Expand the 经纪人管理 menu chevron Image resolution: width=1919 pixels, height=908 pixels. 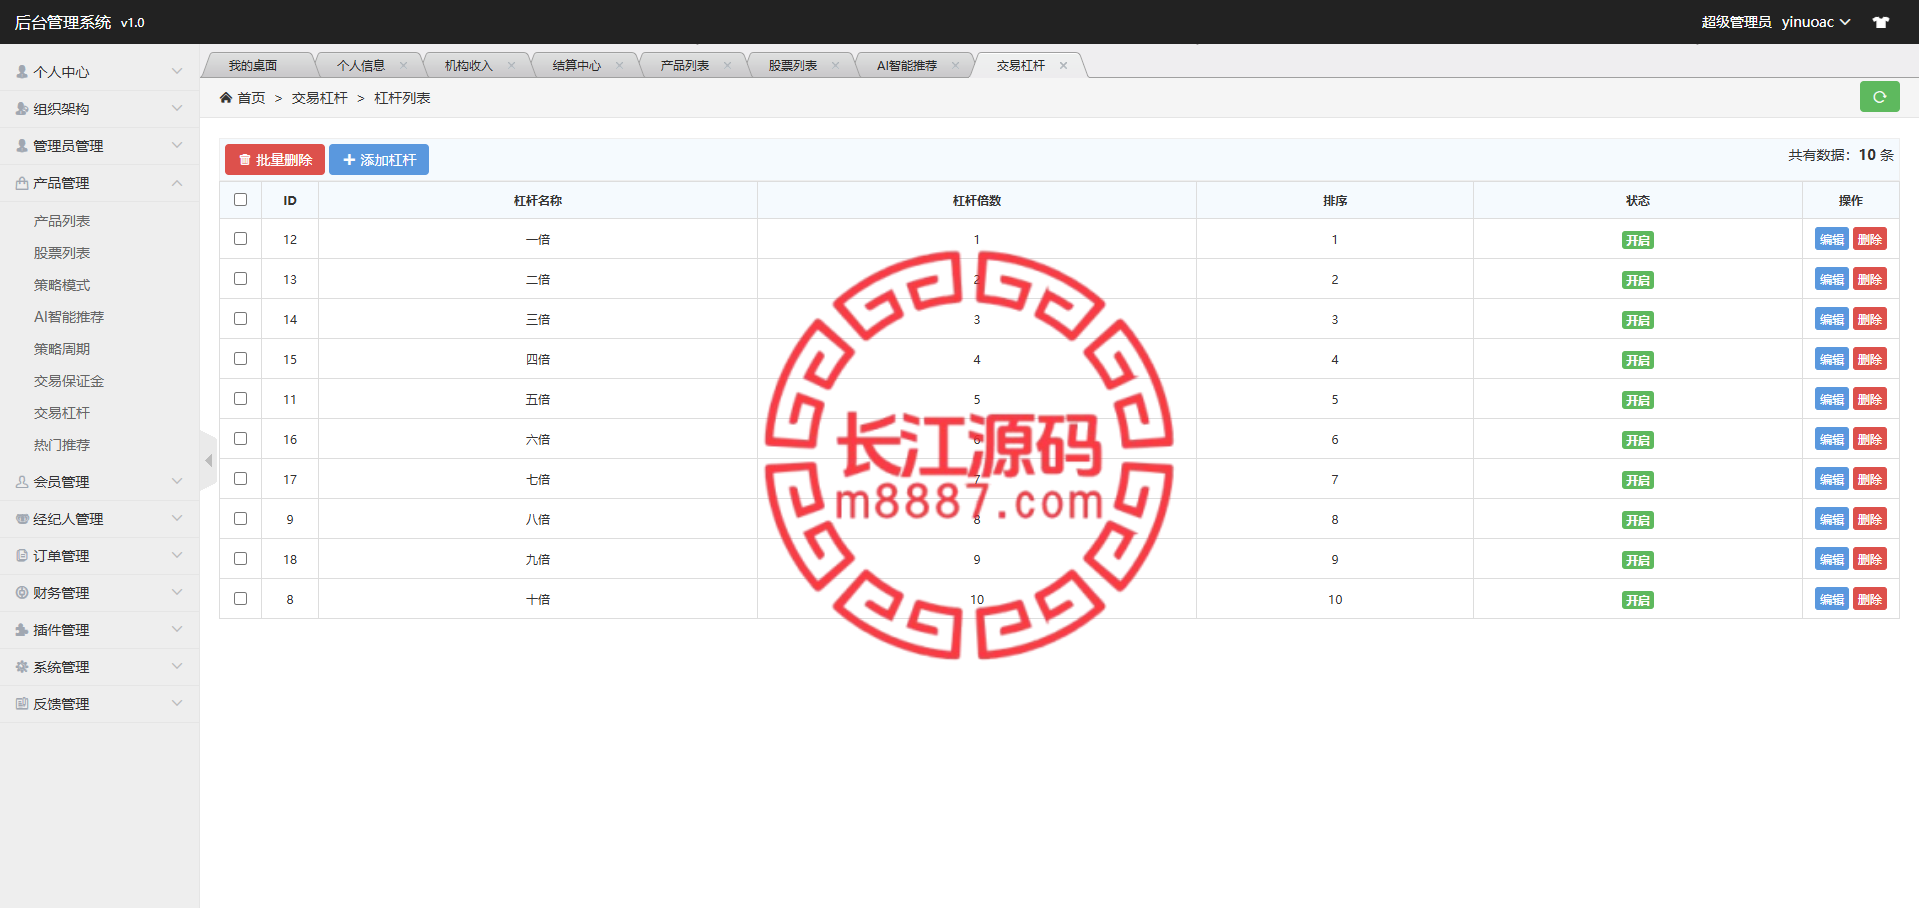[x=177, y=518]
